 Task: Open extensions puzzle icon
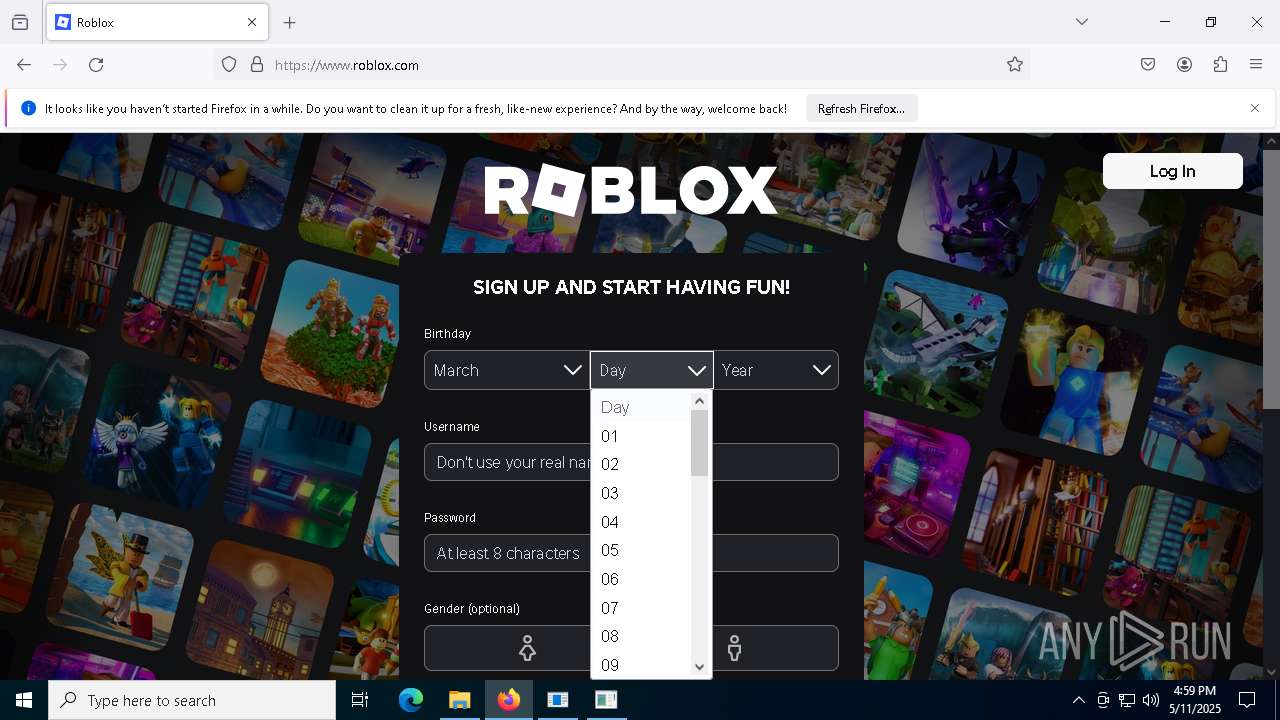tap(1220, 65)
